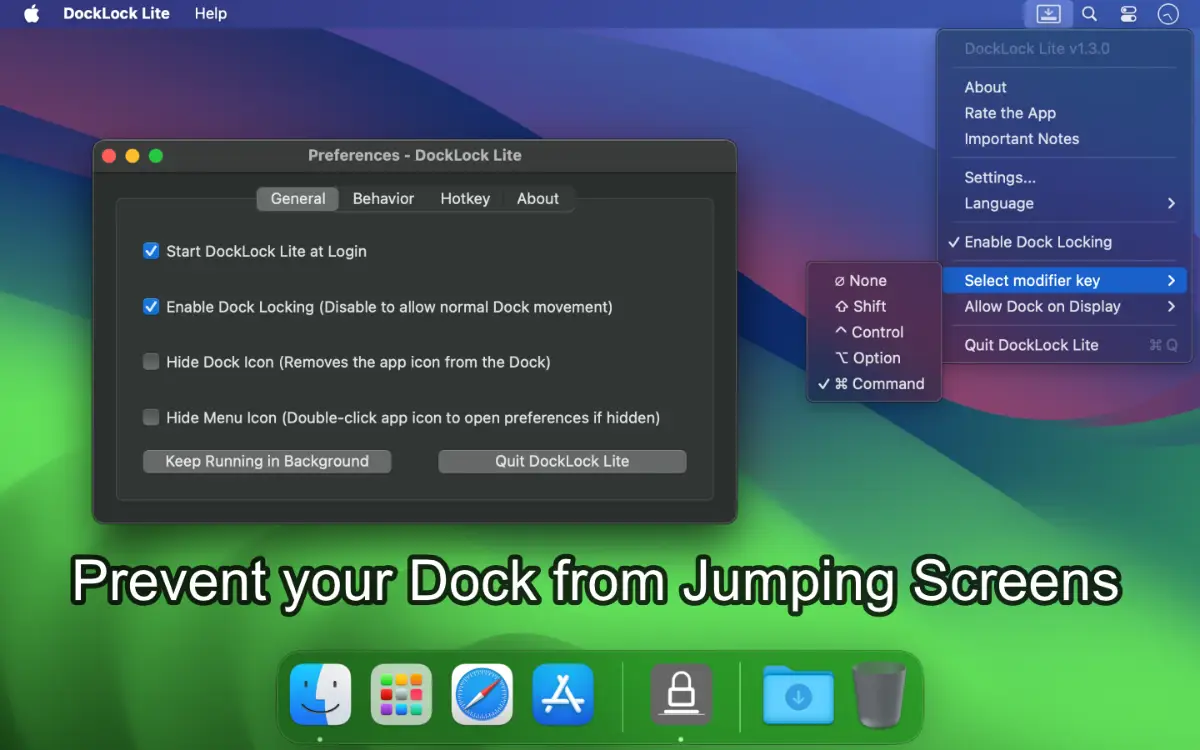The width and height of the screenshot is (1200, 750).
Task: Open the Allow Dock on Display submenu
Action: 1040,307
